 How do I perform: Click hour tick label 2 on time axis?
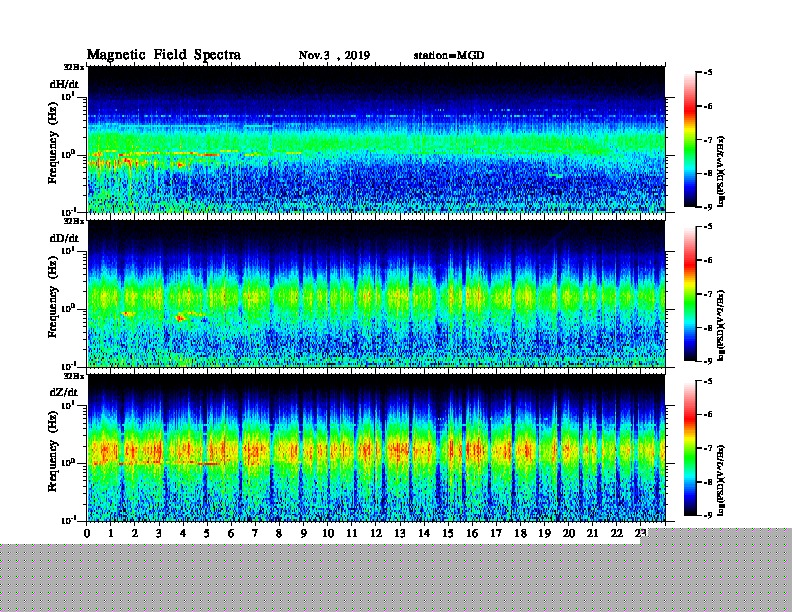point(135,533)
